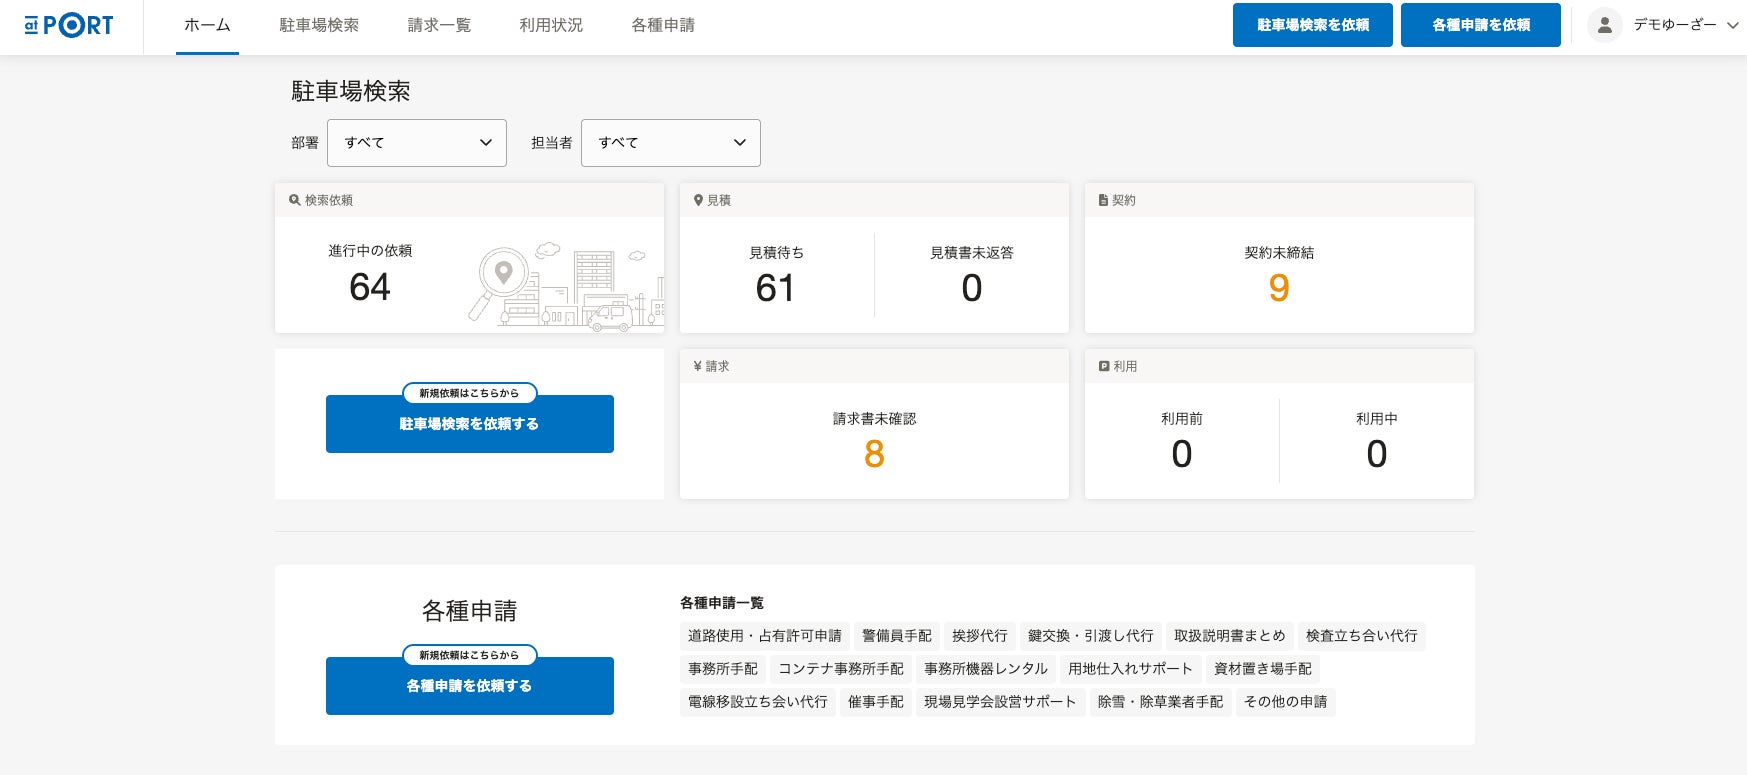1747x775 pixels.
Task: Select the 警備員手配 application tag
Action: 896,636
